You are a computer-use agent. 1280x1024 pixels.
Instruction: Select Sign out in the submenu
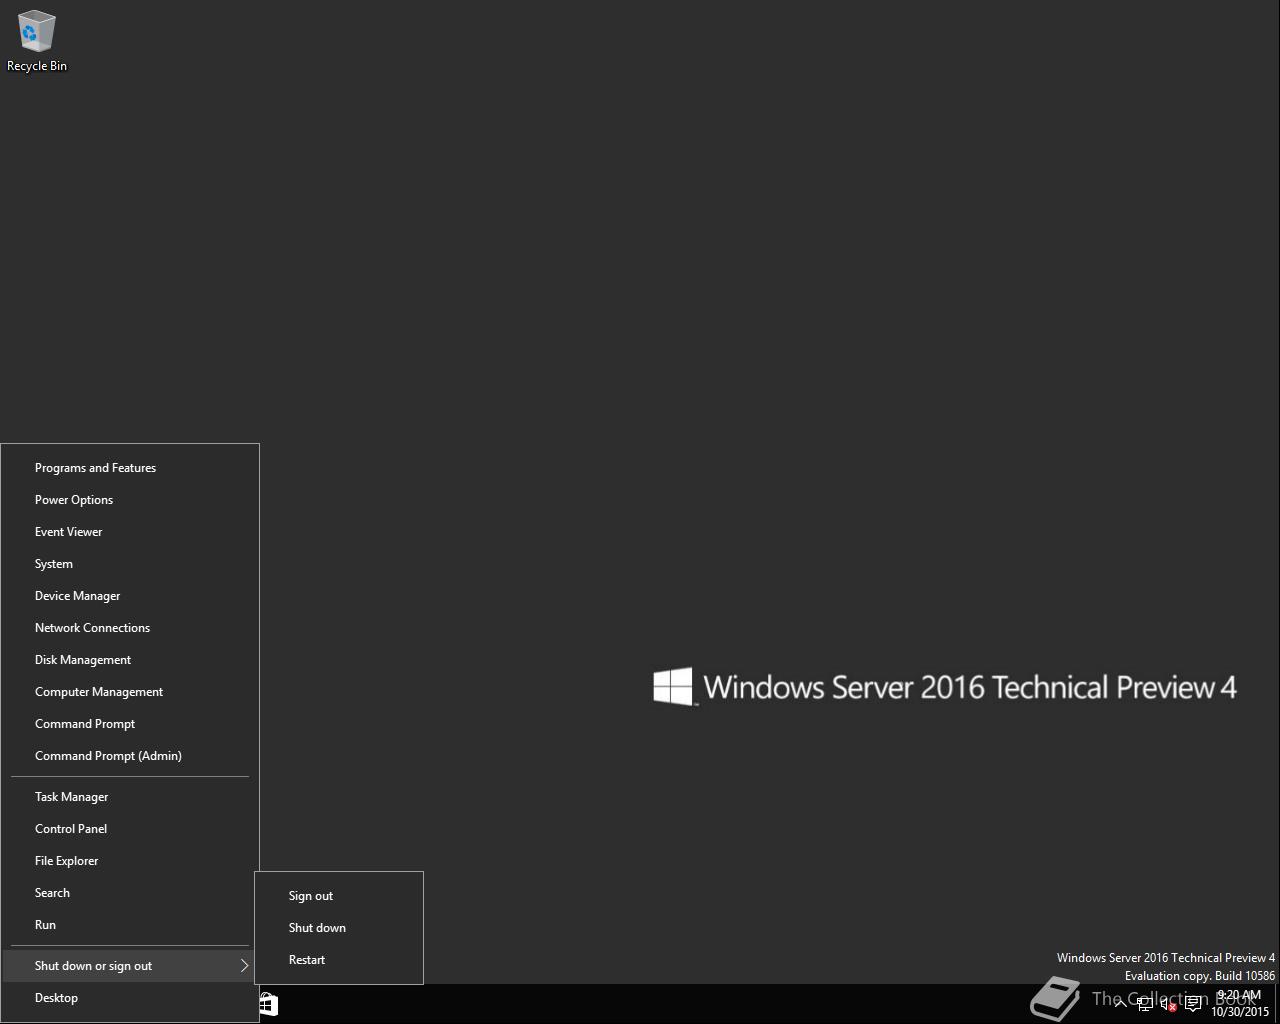point(339,896)
